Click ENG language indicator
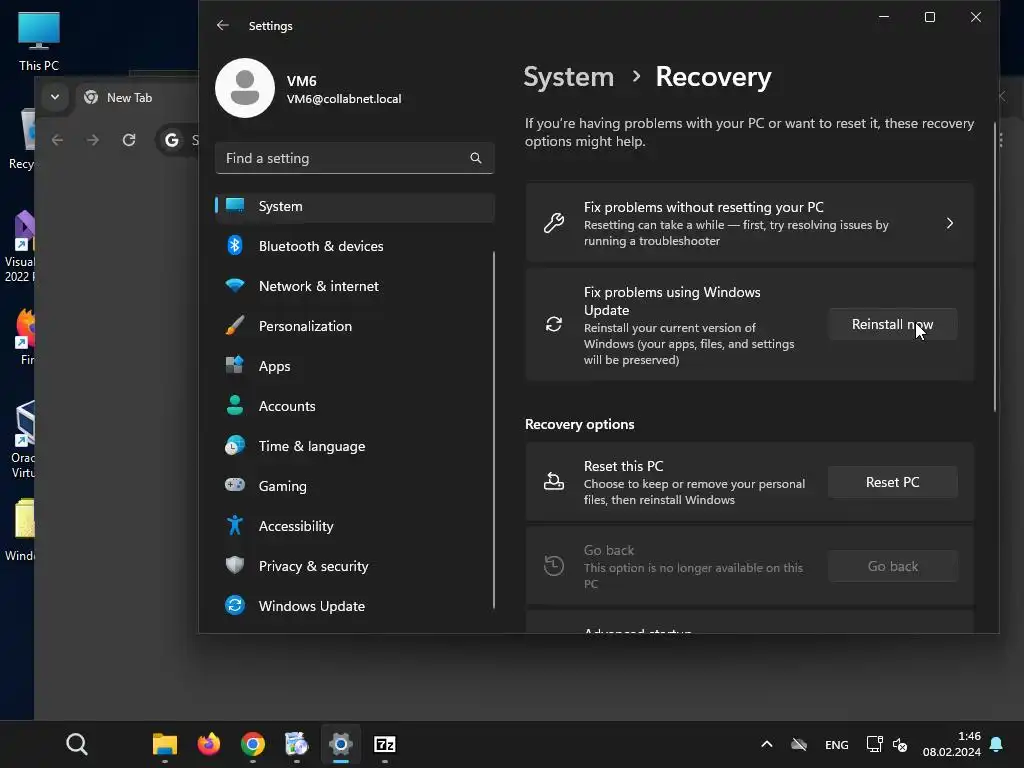This screenshot has width=1024, height=768. point(837,744)
